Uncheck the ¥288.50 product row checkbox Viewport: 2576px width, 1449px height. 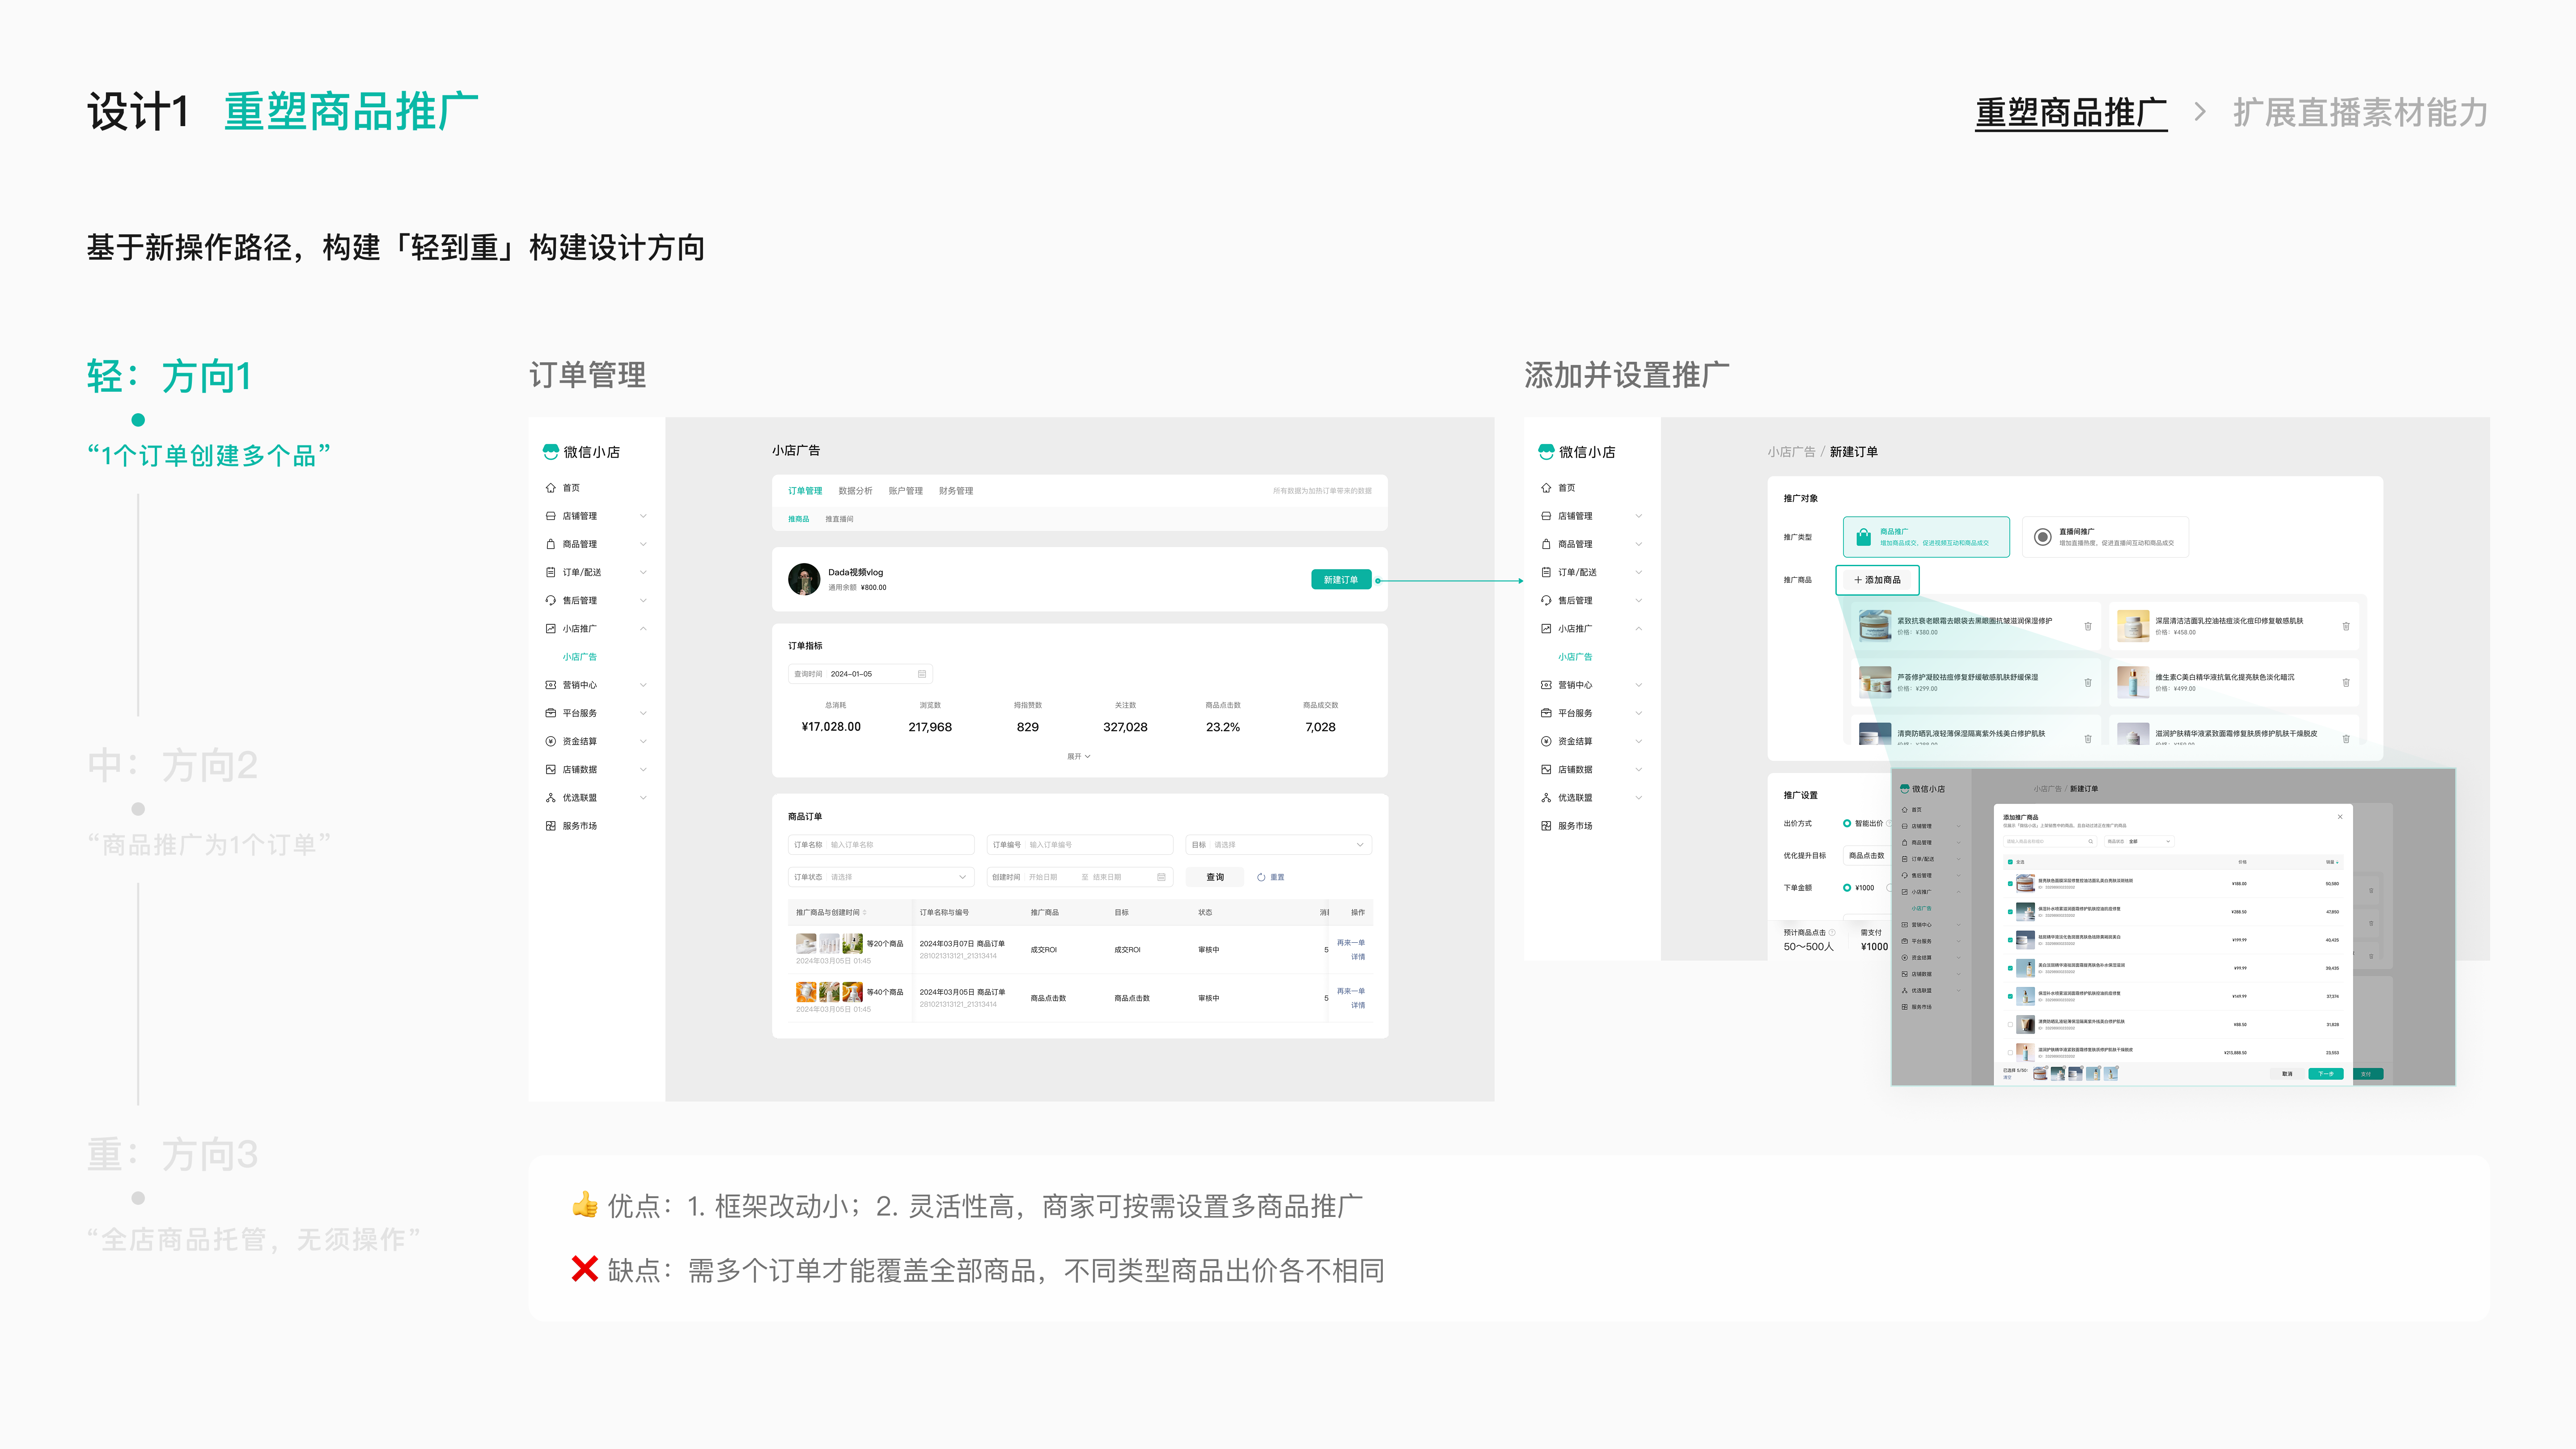(2010, 912)
